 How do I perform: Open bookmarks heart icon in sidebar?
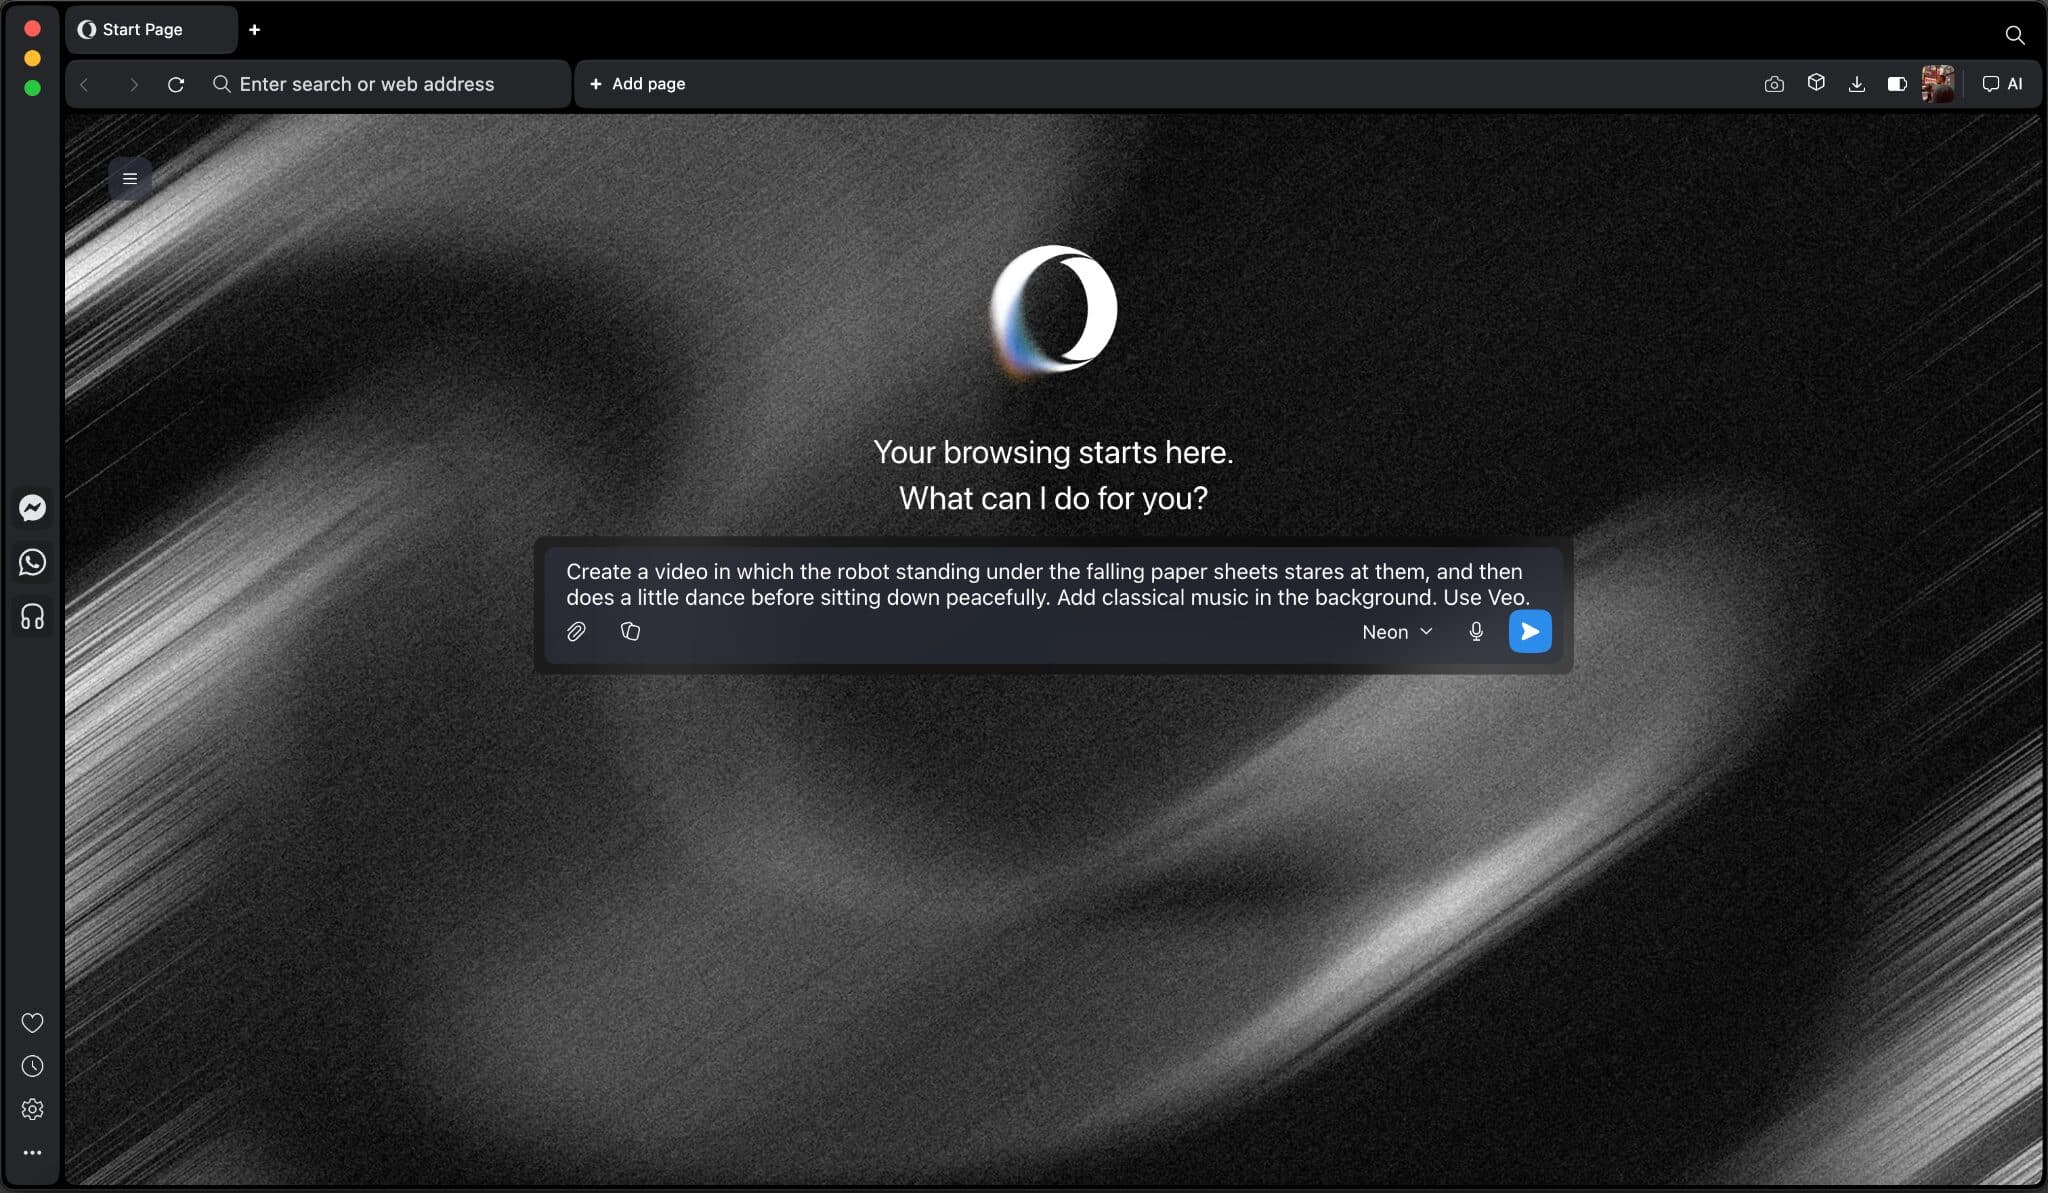(x=32, y=1022)
